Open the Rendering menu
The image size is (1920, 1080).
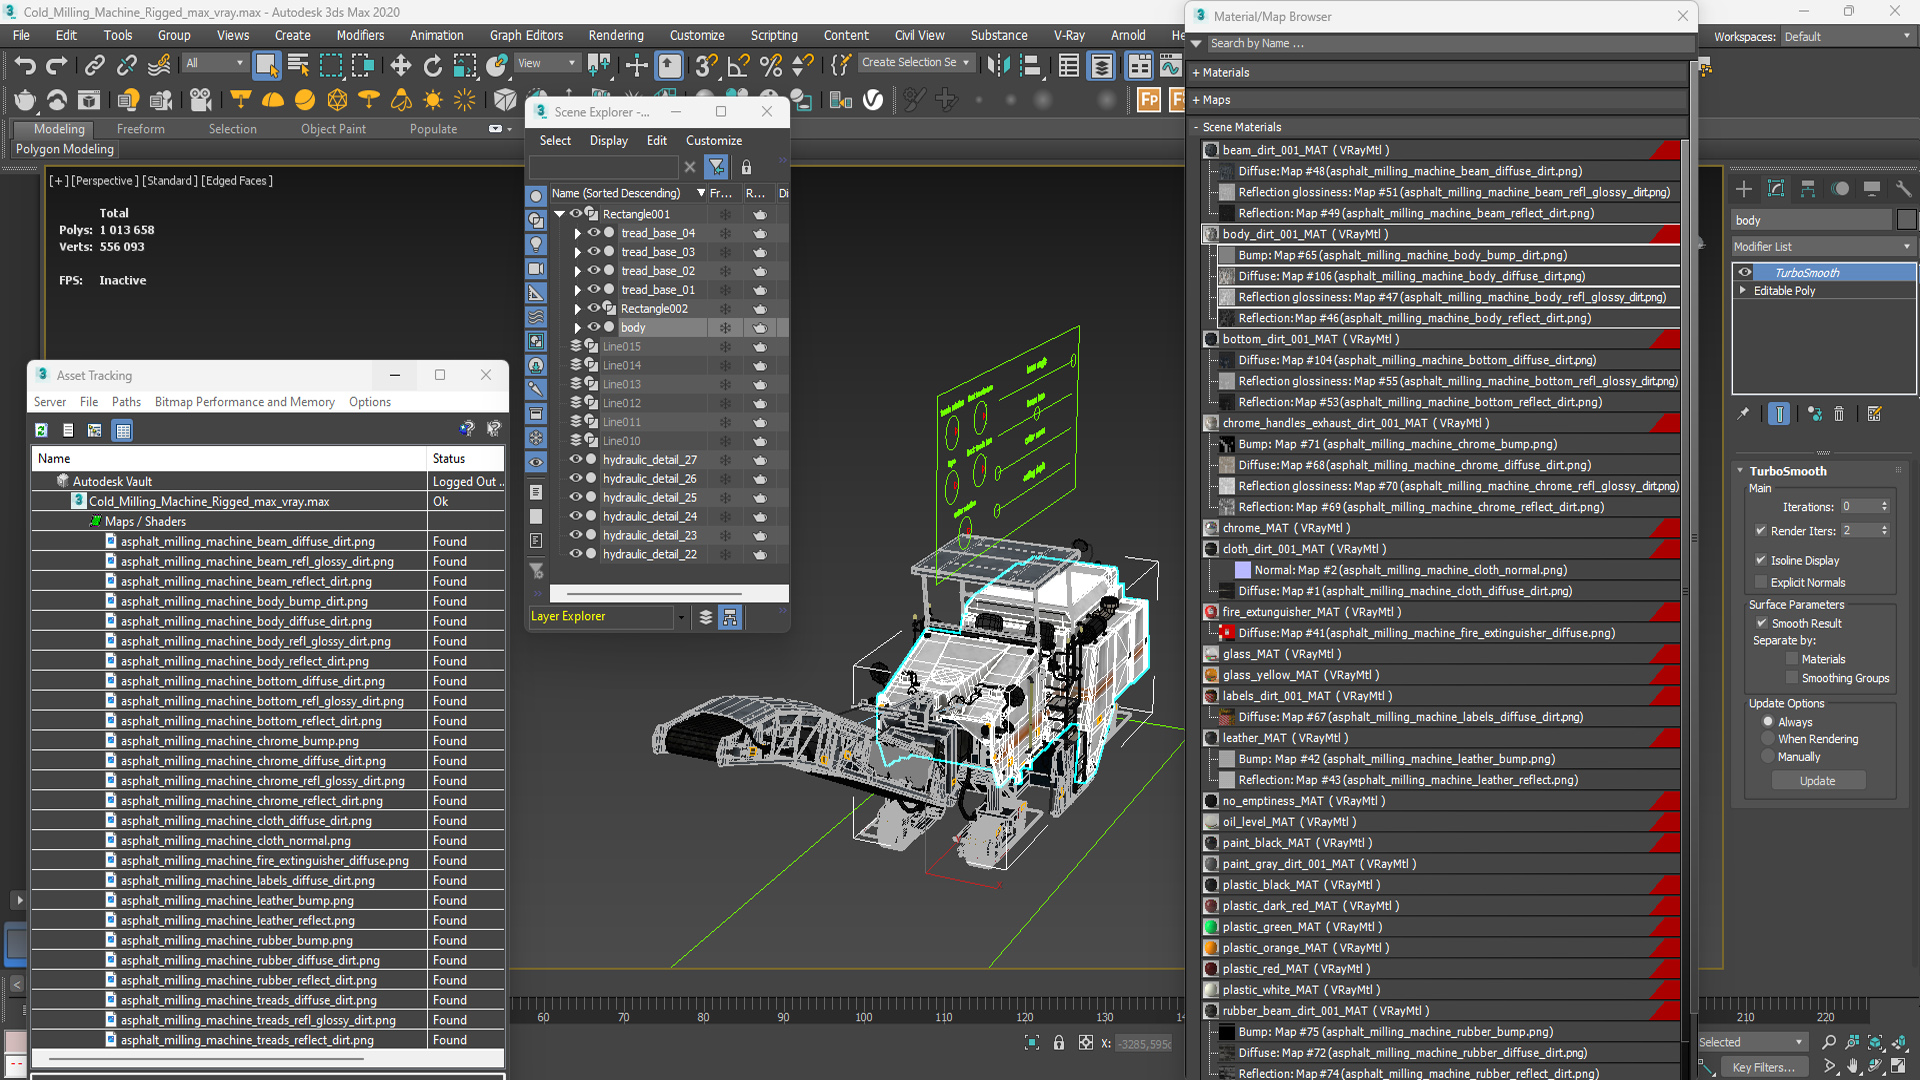[616, 35]
